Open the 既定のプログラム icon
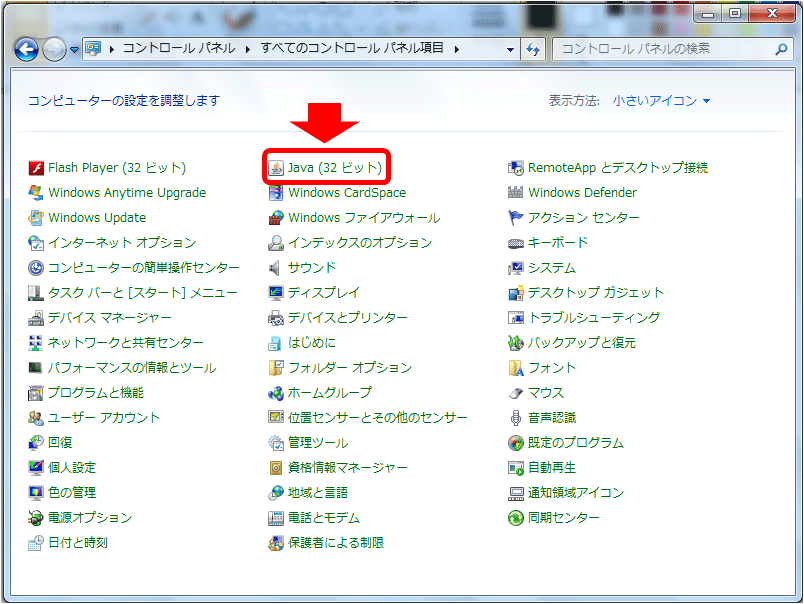This screenshot has height=604, width=804. tap(515, 443)
